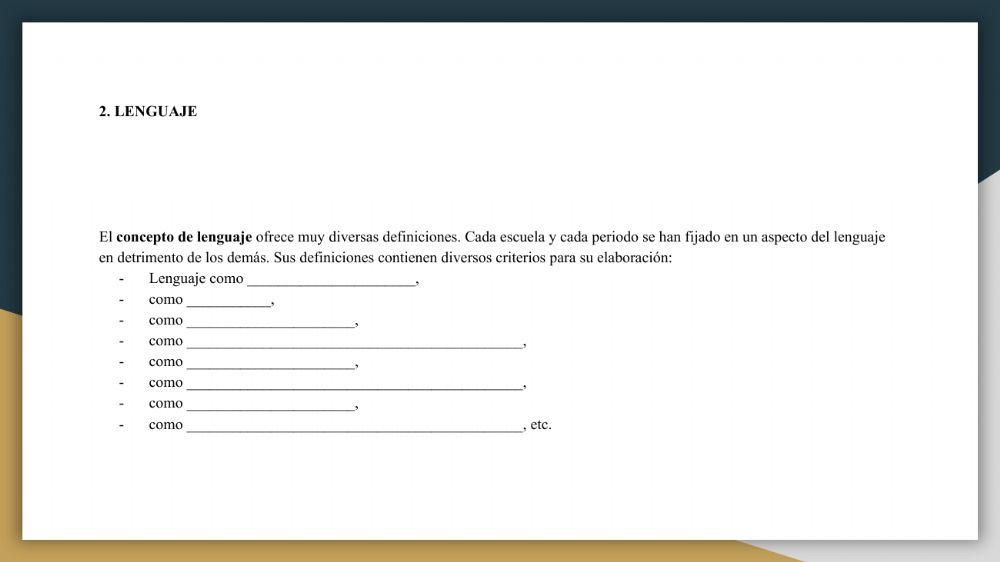Select the blank in the third list row
Screen dimensions: 1000x562
(x=270, y=321)
